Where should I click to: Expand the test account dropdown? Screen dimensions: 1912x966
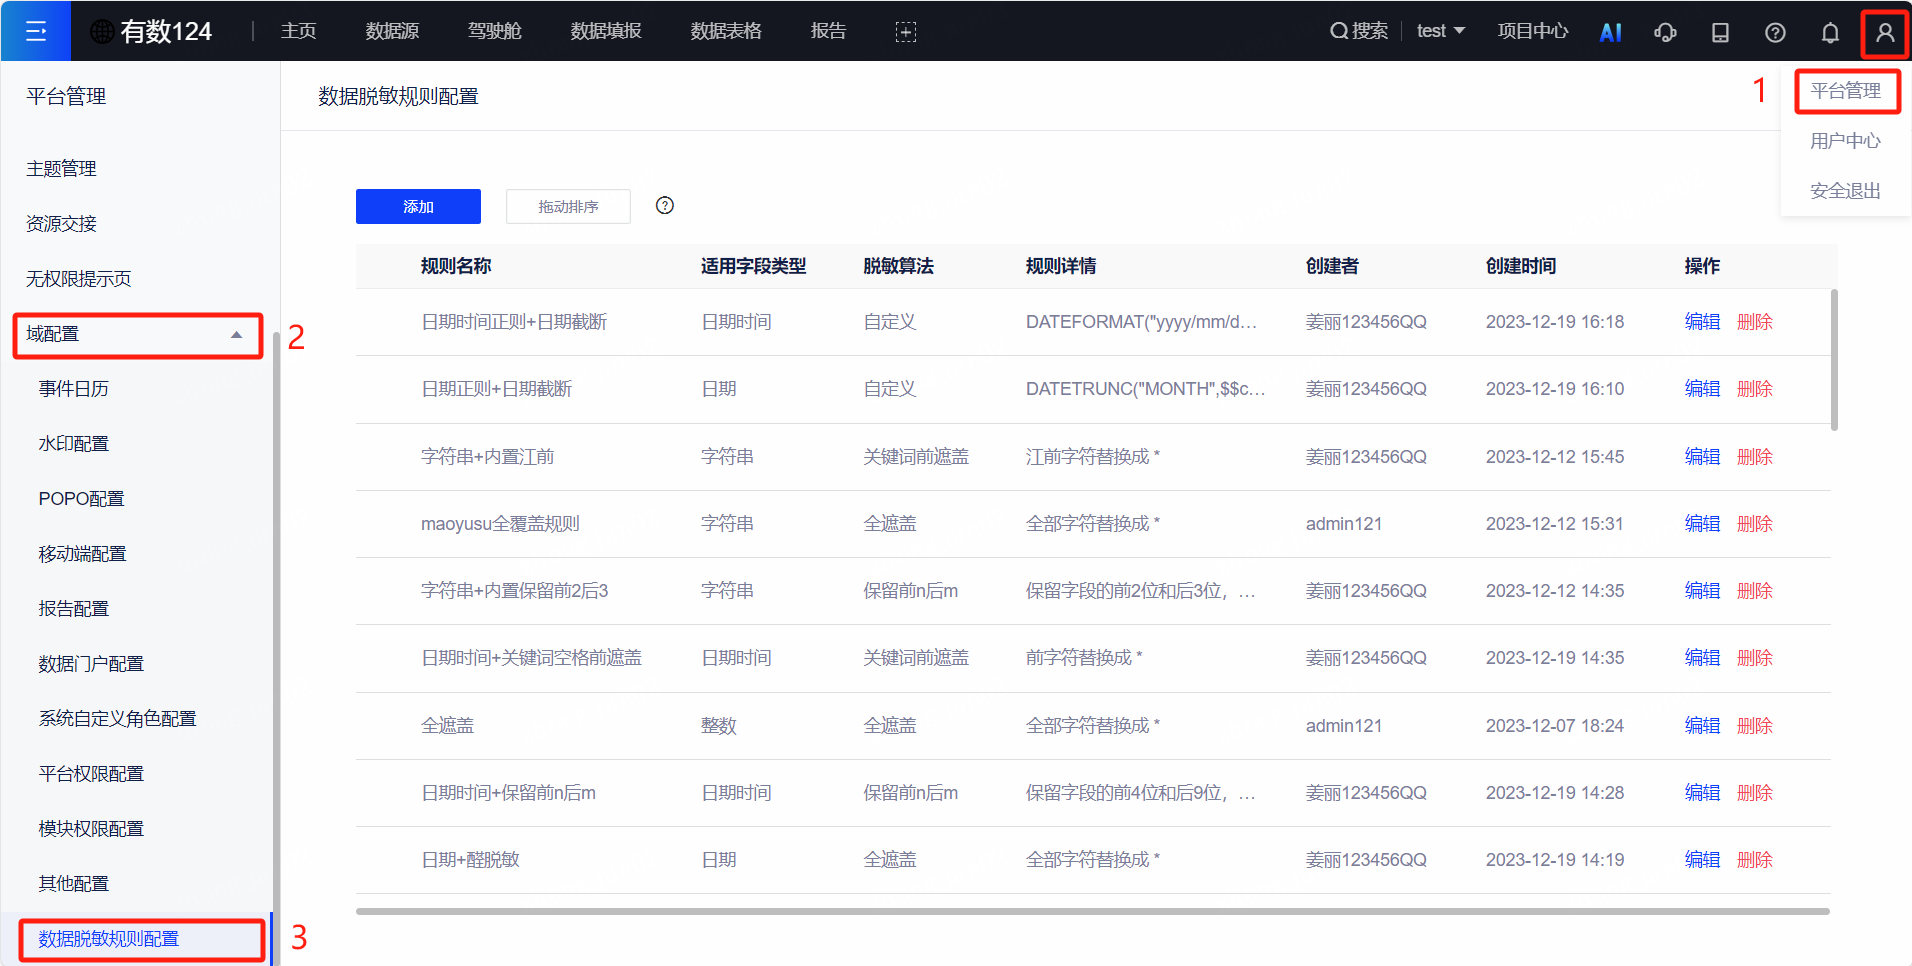(x=1440, y=31)
